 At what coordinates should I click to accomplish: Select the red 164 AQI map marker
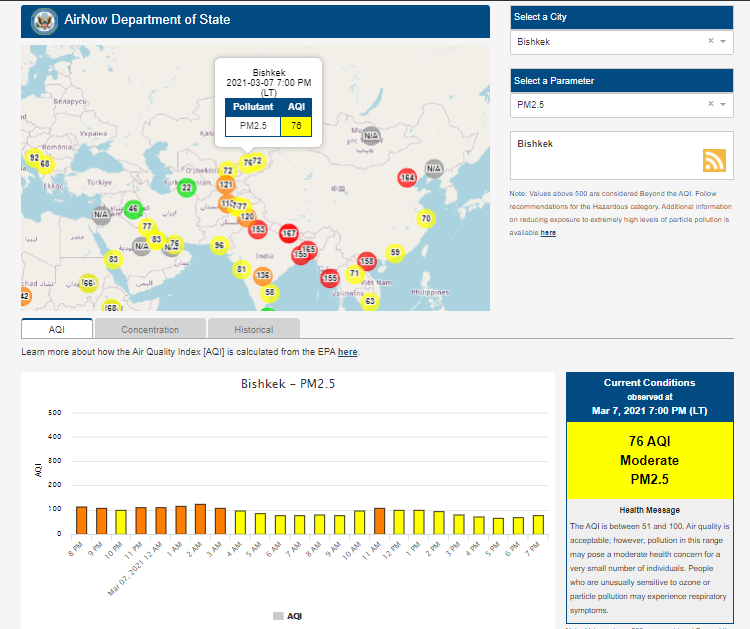point(407,177)
